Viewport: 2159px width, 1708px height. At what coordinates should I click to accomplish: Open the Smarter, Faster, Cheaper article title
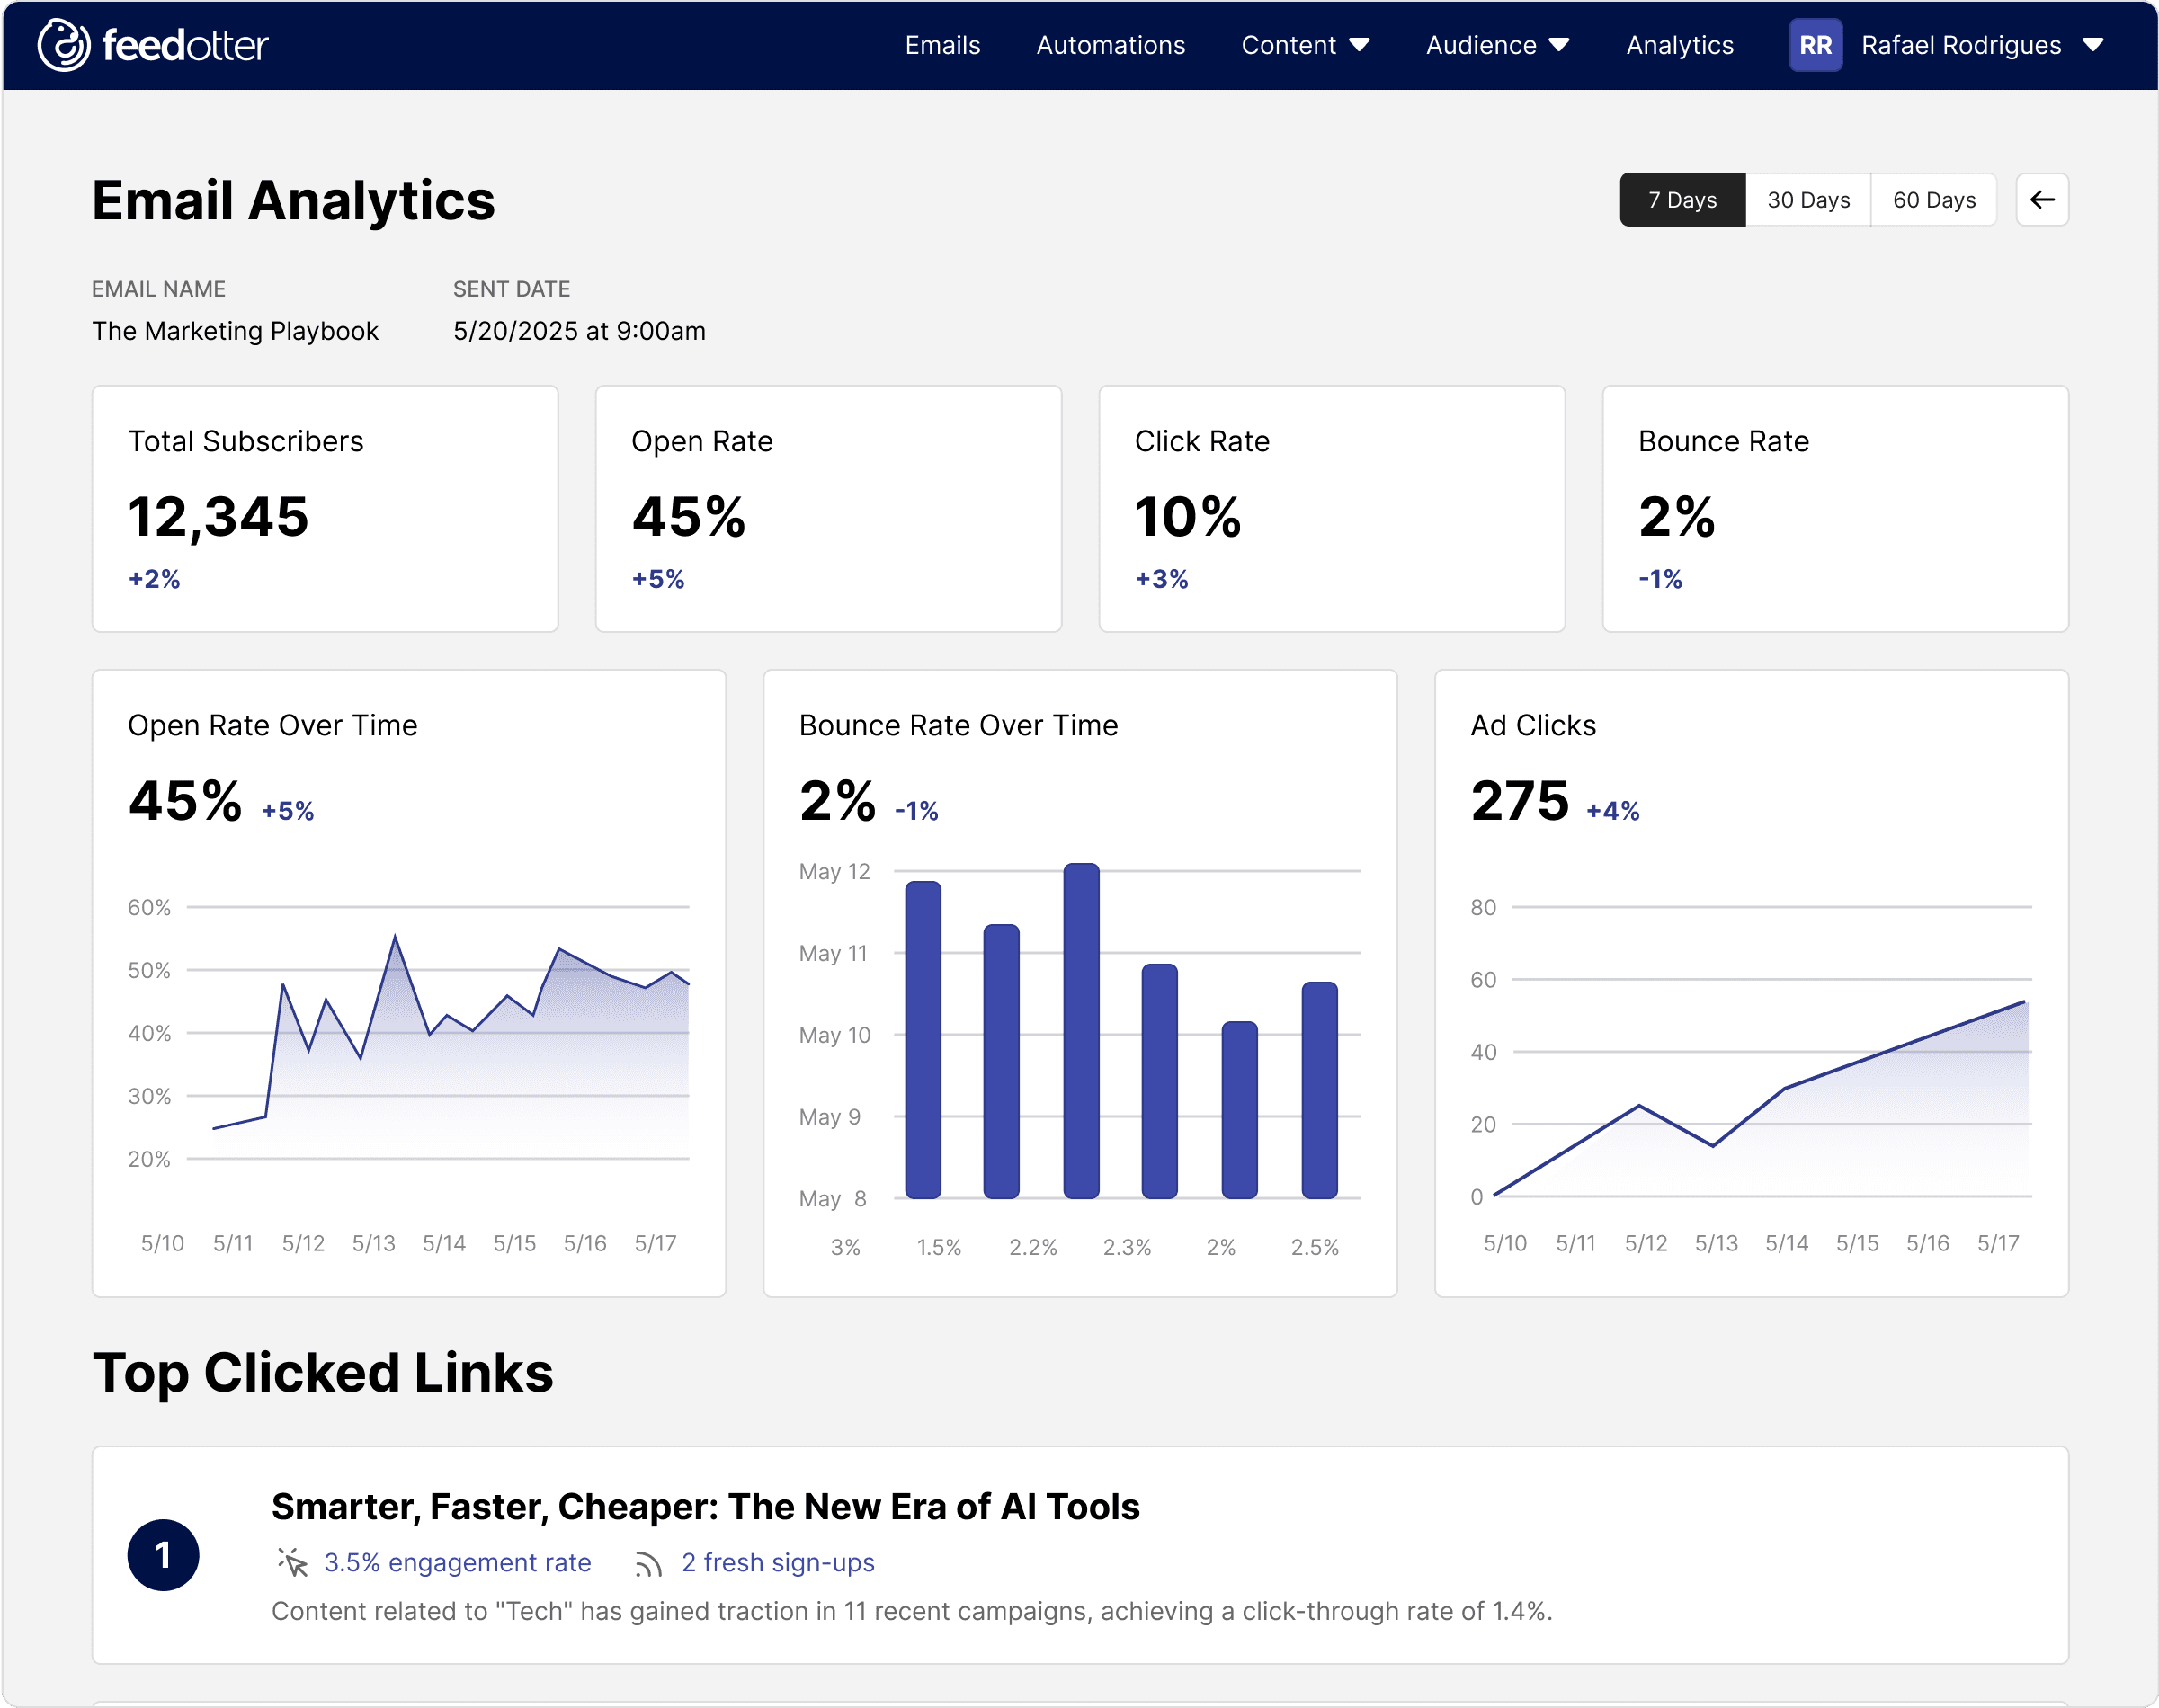(x=705, y=1506)
